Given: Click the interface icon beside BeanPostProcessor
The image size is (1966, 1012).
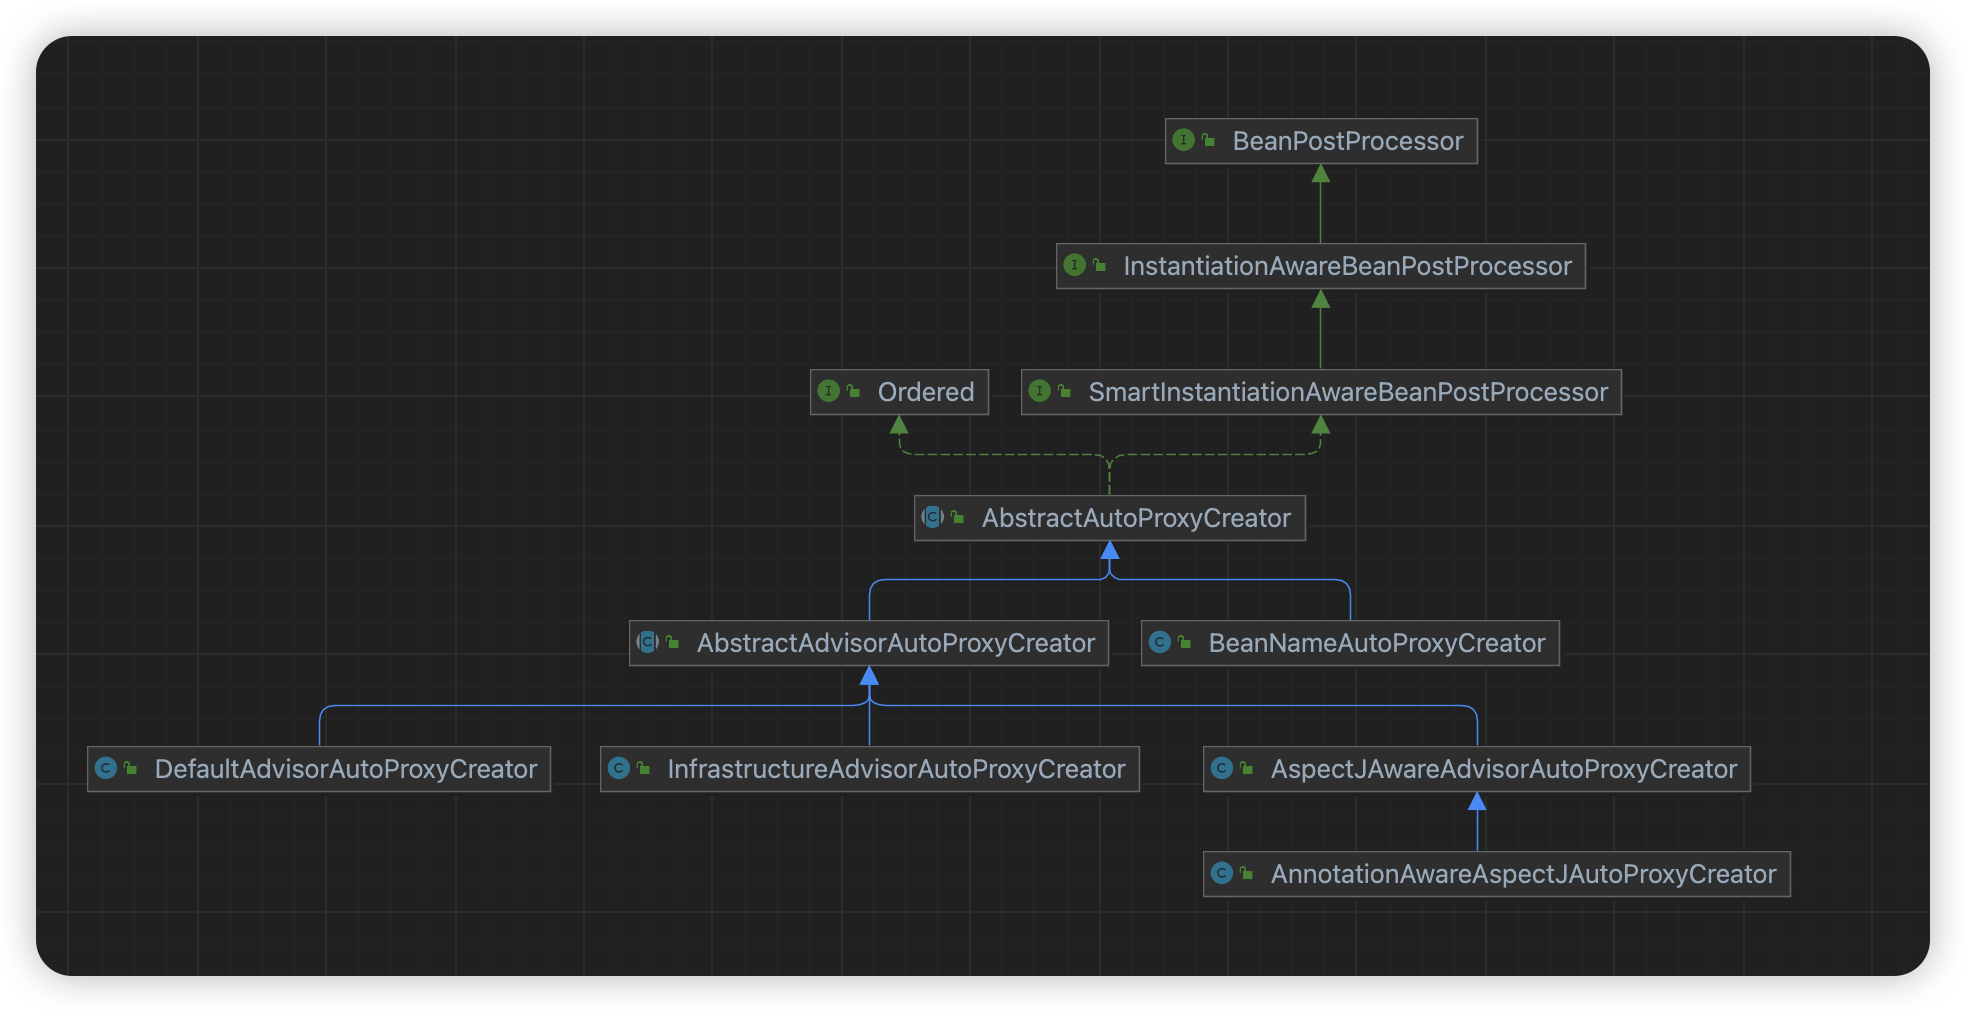Looking at the screenshot, I should click(x=1184, y=140).
